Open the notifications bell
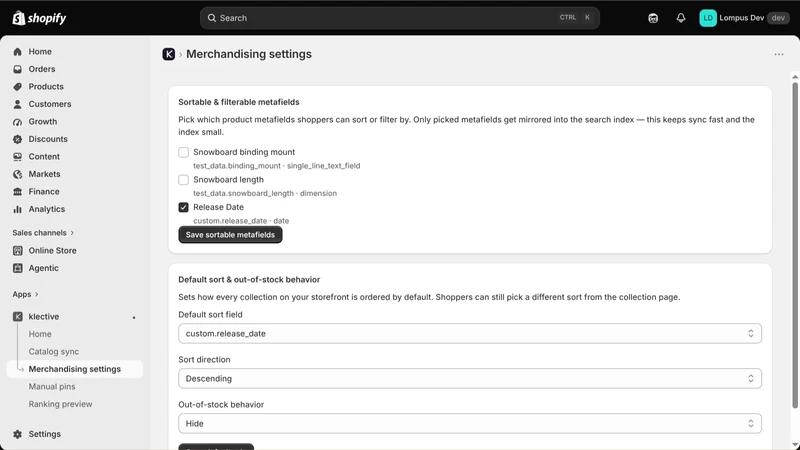Image resolution: width=800 pixels, height=450 pixels. (x=681, y=18)
